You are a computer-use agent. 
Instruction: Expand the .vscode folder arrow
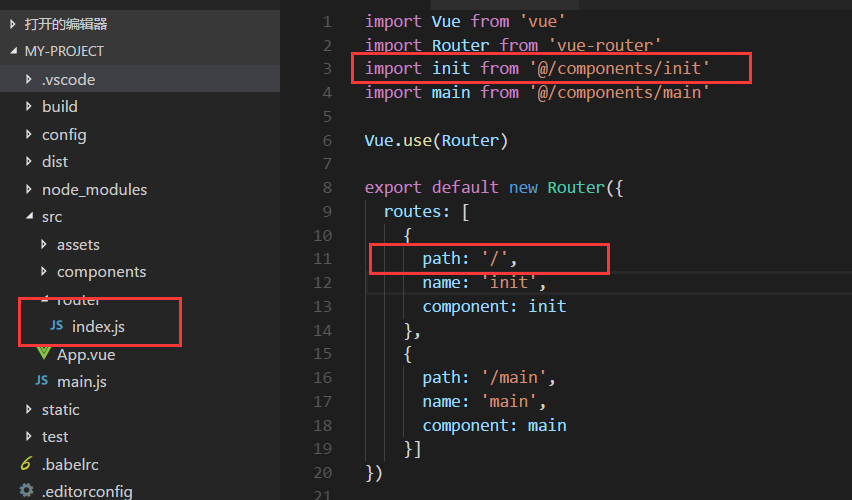(x=29, y=79)
